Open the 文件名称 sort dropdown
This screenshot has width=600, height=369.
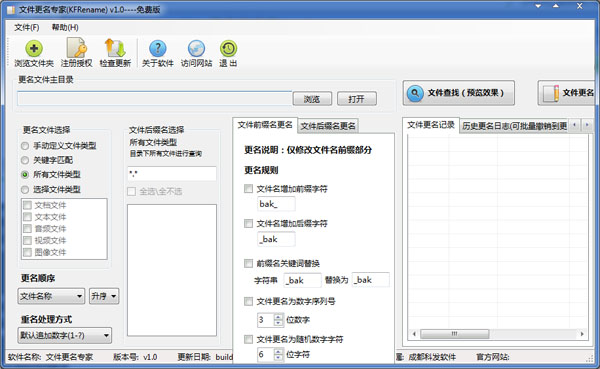(x=51, y=296)
